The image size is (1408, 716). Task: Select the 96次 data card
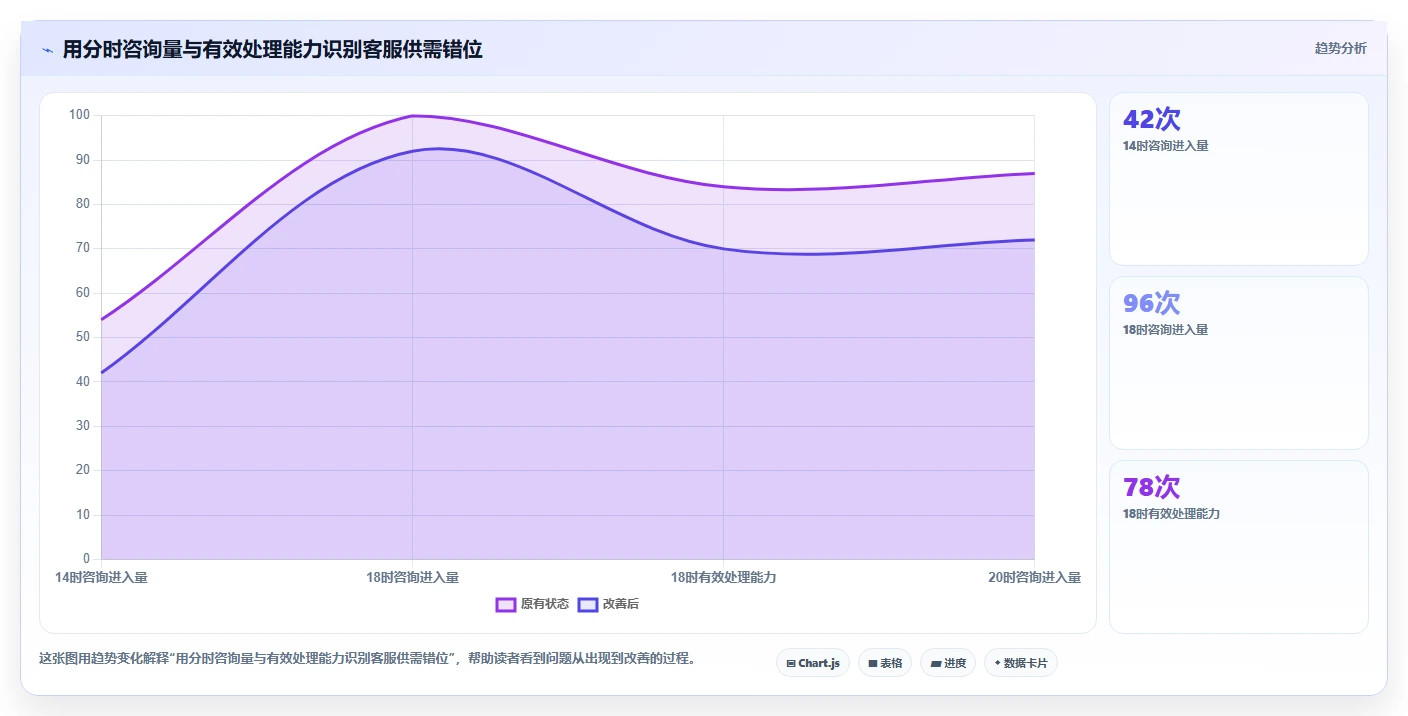pyautogui.click(x=1239, y=363)
